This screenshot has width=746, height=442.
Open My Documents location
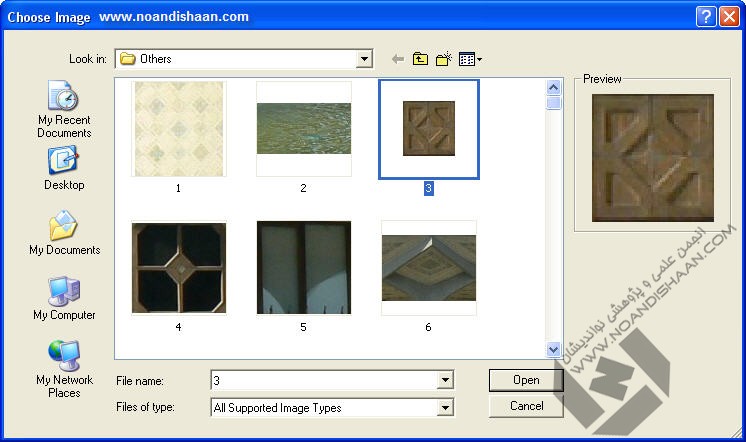tap(64, 232)
